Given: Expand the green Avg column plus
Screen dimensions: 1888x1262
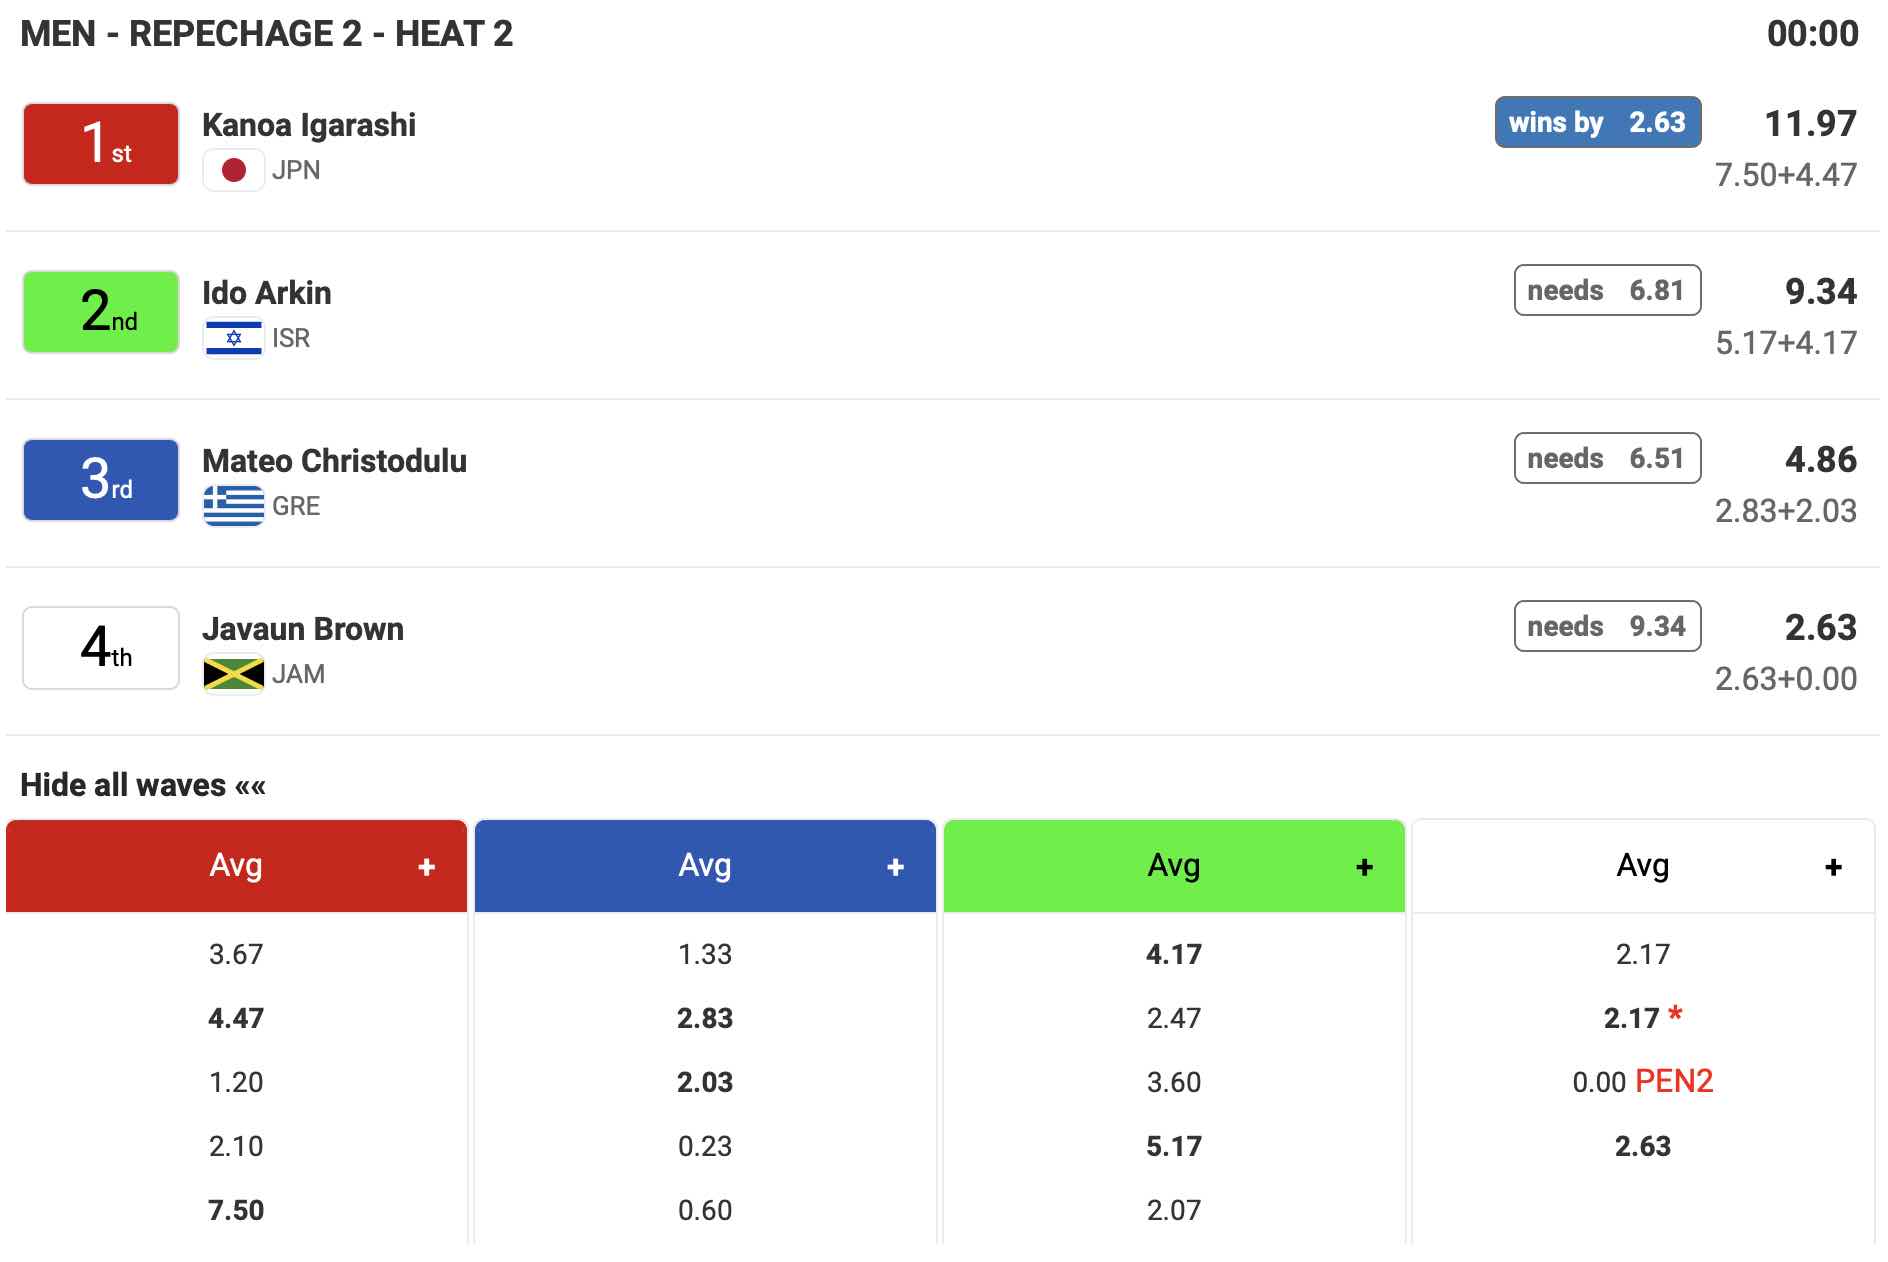Looking at the screenshot, I should pyautogui.click(x=1364, y=867).
